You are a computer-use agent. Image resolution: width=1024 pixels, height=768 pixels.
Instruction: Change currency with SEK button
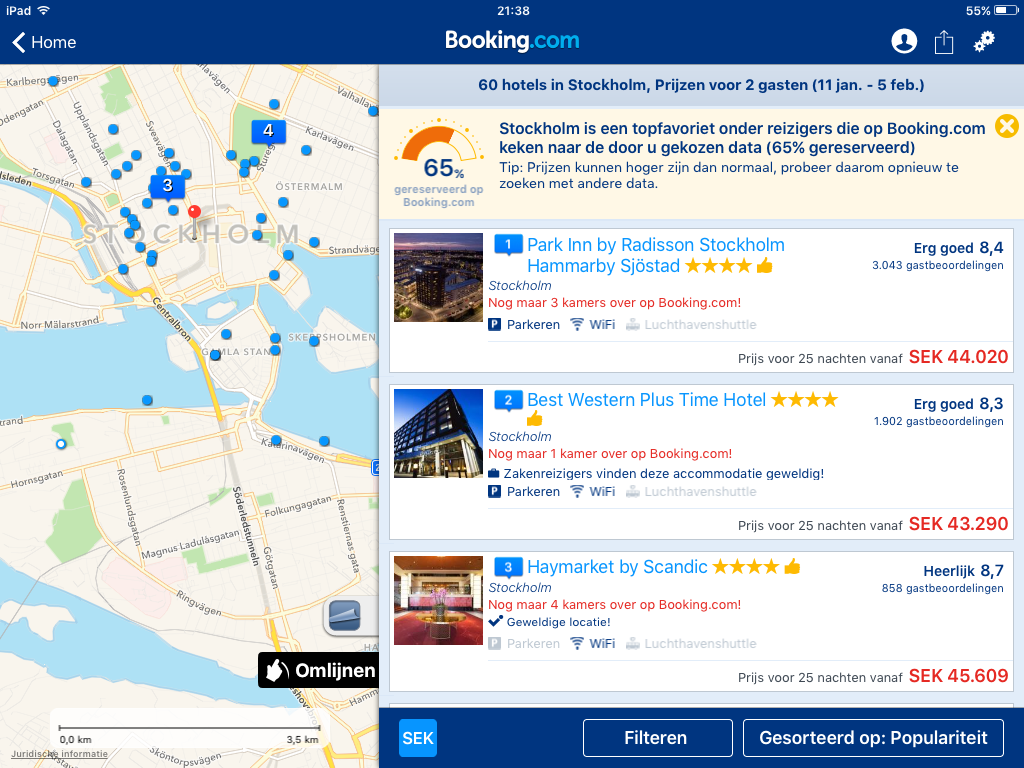(x=417, y=738)
